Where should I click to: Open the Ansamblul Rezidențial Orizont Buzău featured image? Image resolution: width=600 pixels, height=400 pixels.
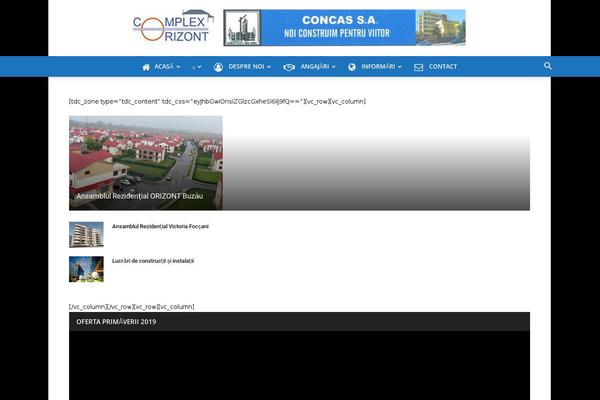(x=146, y=162)
